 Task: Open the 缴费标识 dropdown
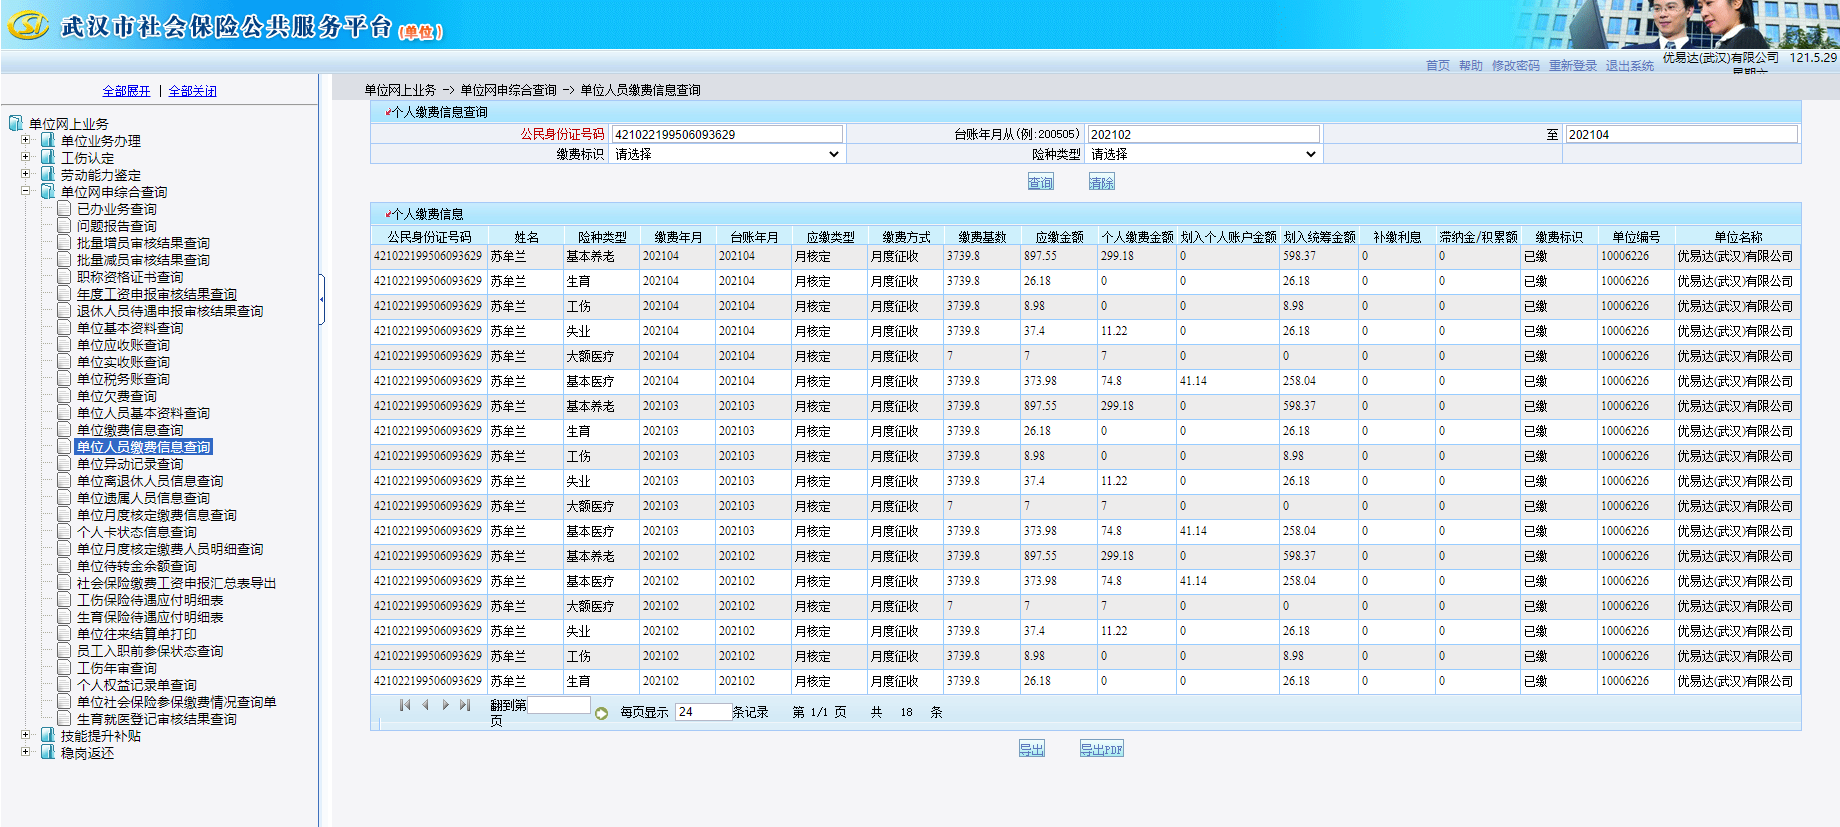[x=727, y=154]
